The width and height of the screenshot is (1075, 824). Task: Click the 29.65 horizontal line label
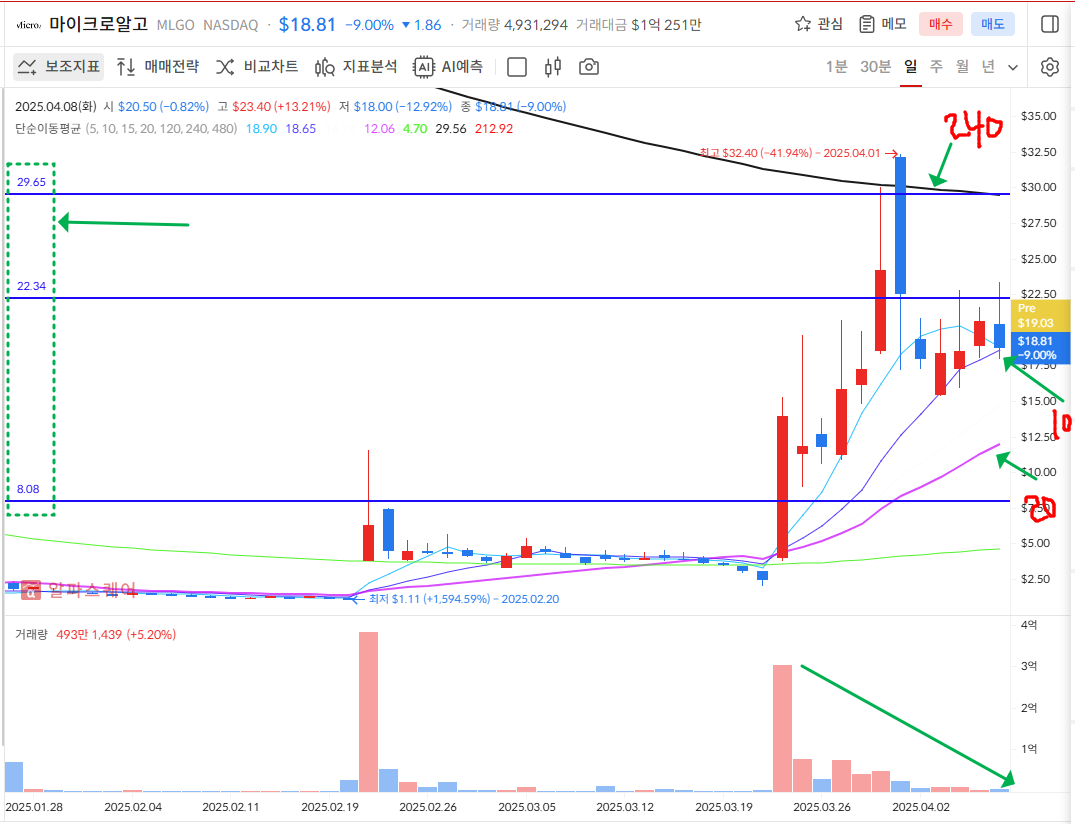[x=32, y=182]
